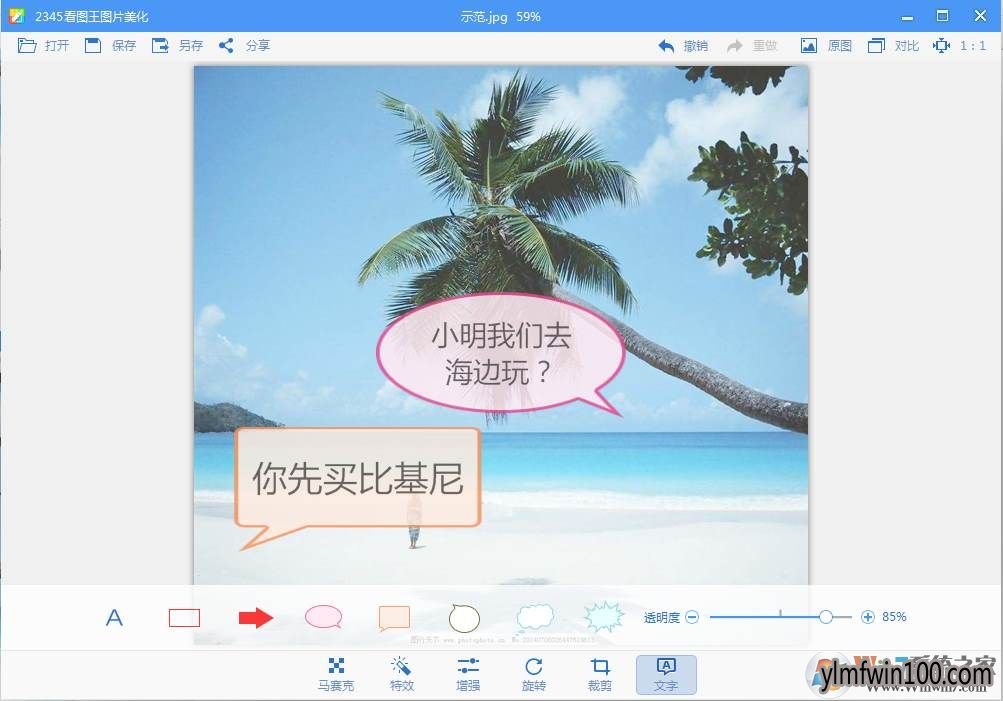Click the 2345看图王 app logo icon

17,16
